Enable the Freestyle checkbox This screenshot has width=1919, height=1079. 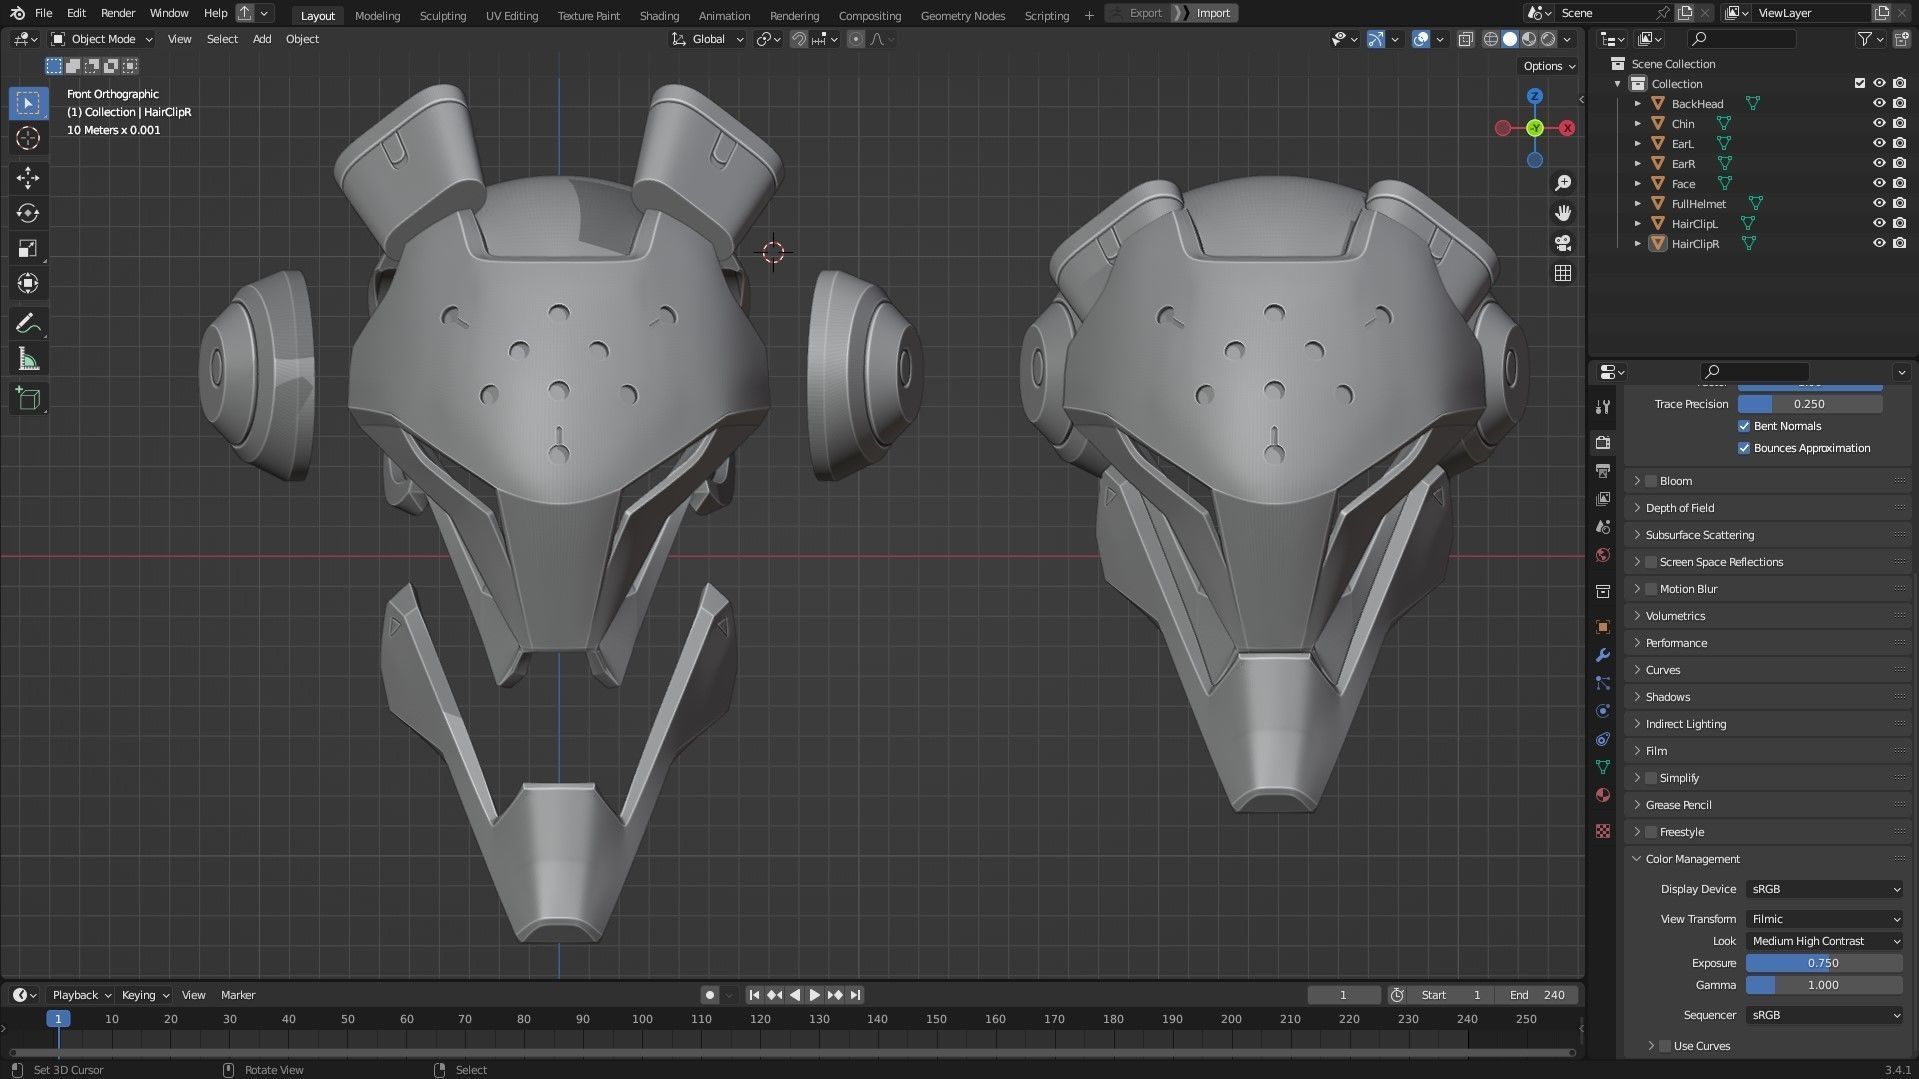pyautogui.click(x=1651, y=832)
